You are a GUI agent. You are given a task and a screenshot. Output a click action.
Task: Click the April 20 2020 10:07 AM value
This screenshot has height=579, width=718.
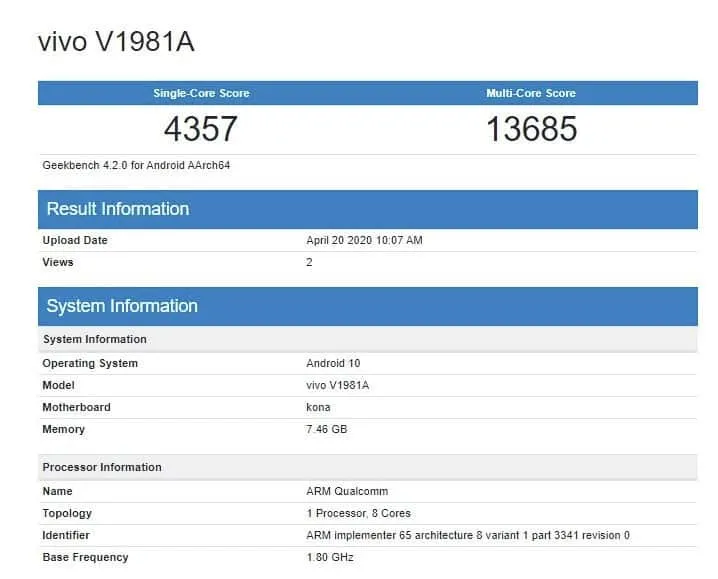click(364, 240)
